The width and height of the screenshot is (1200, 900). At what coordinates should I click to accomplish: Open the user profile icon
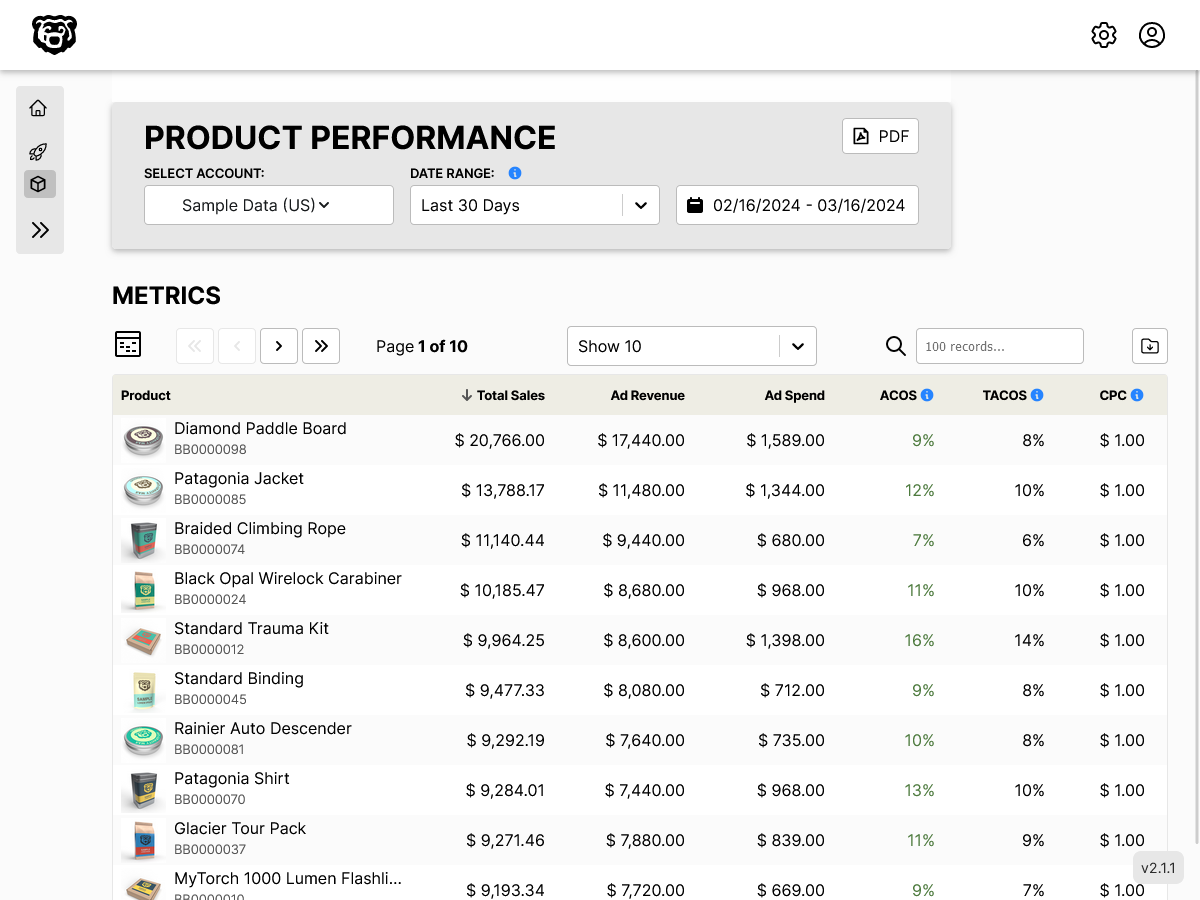pos(1152,35)
